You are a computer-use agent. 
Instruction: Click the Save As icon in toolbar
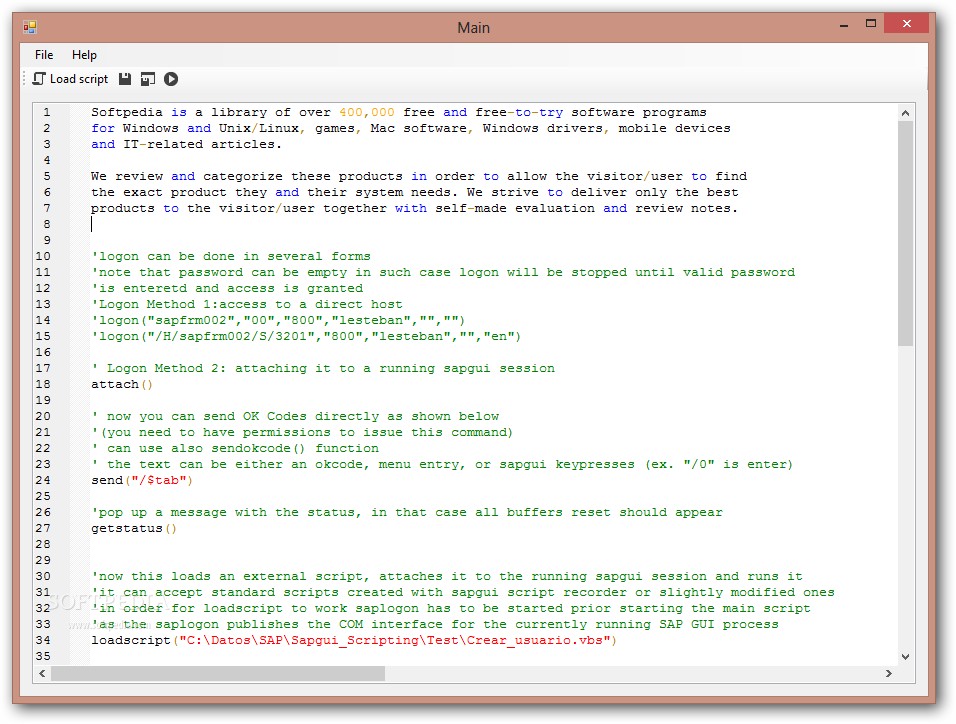(x=148, y=79)
